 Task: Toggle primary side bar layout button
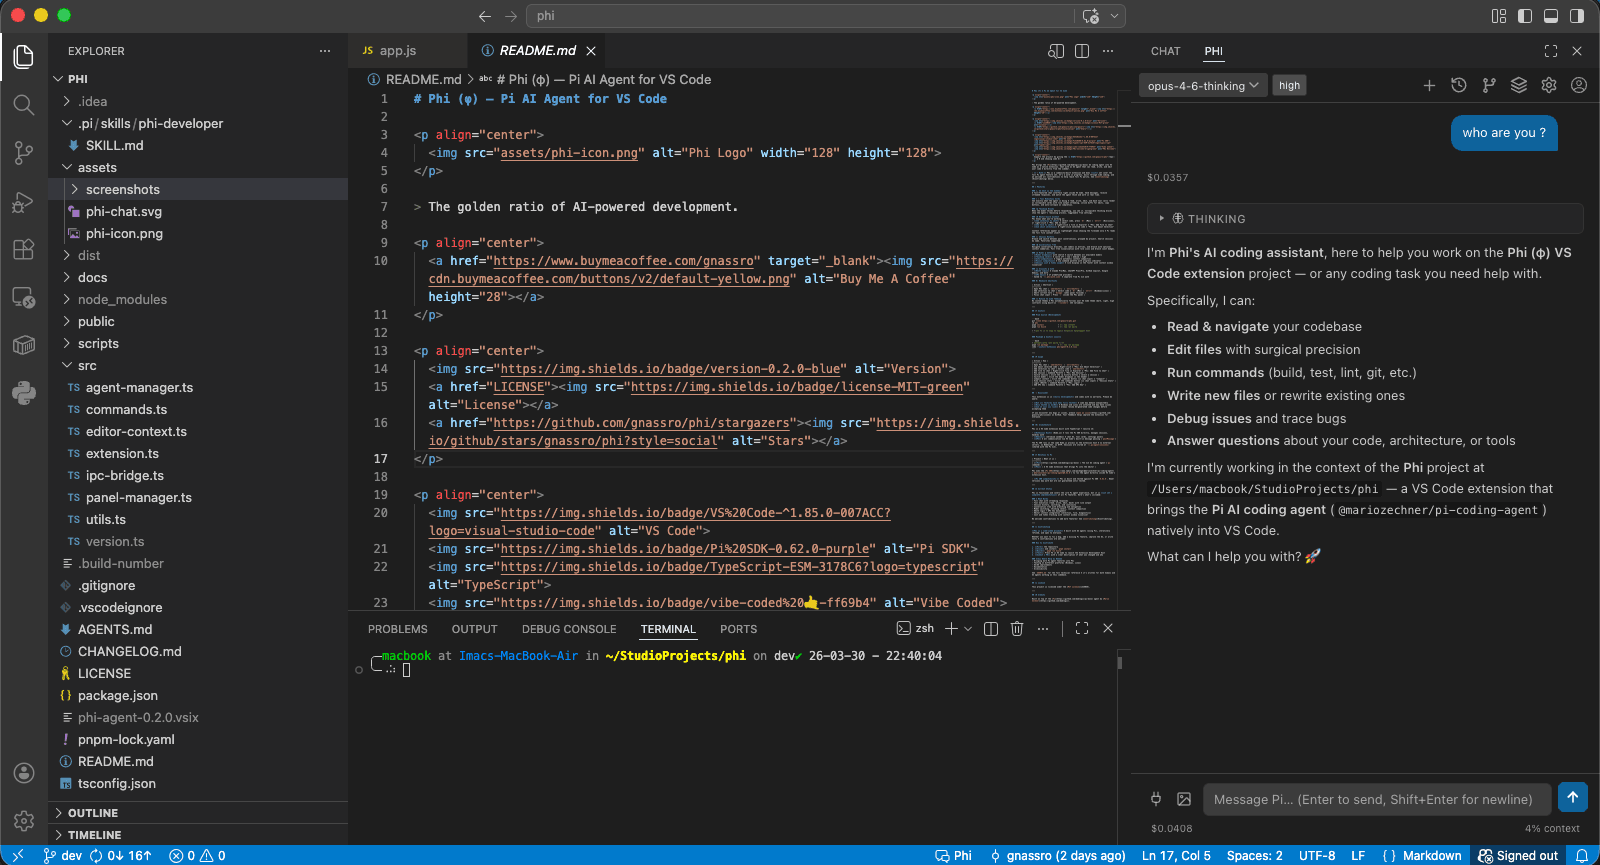coord(1525,16)
